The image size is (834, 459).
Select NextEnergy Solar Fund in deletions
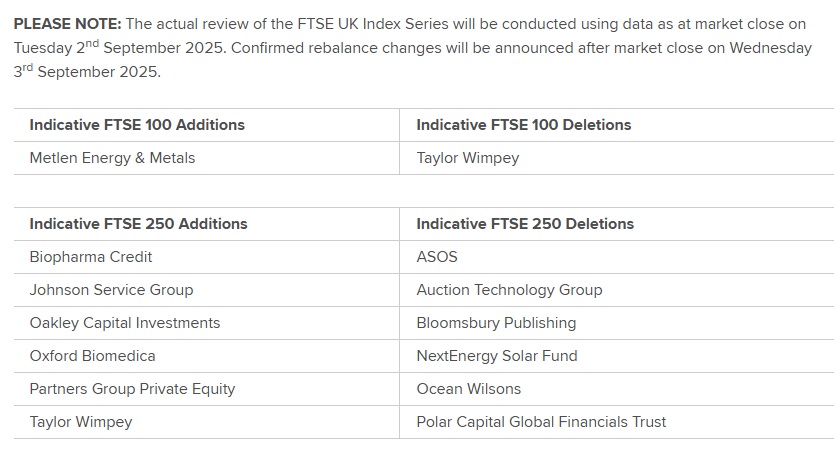[x=497, y=356]
